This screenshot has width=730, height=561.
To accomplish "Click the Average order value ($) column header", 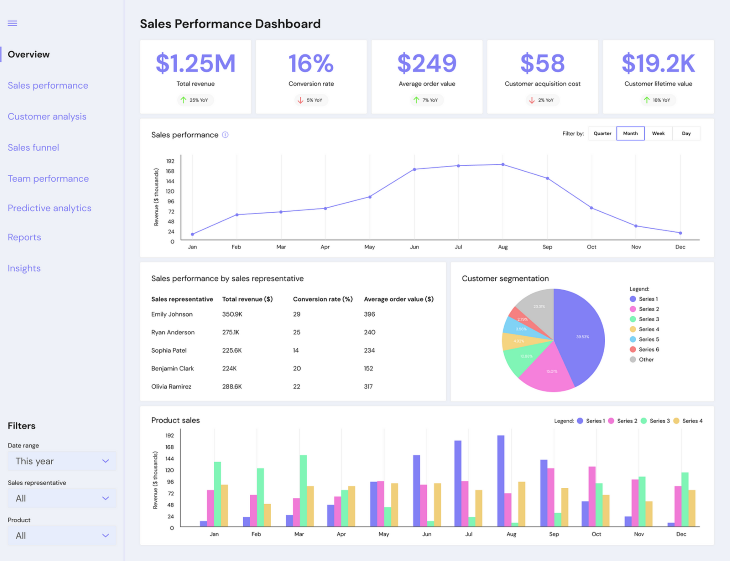I will tap(399, 299).
